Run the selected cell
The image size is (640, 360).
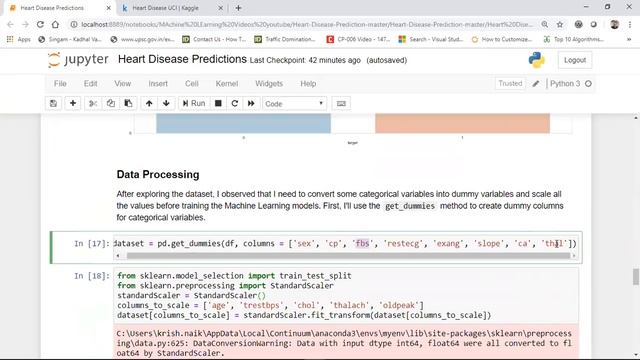tap(194, 104)
